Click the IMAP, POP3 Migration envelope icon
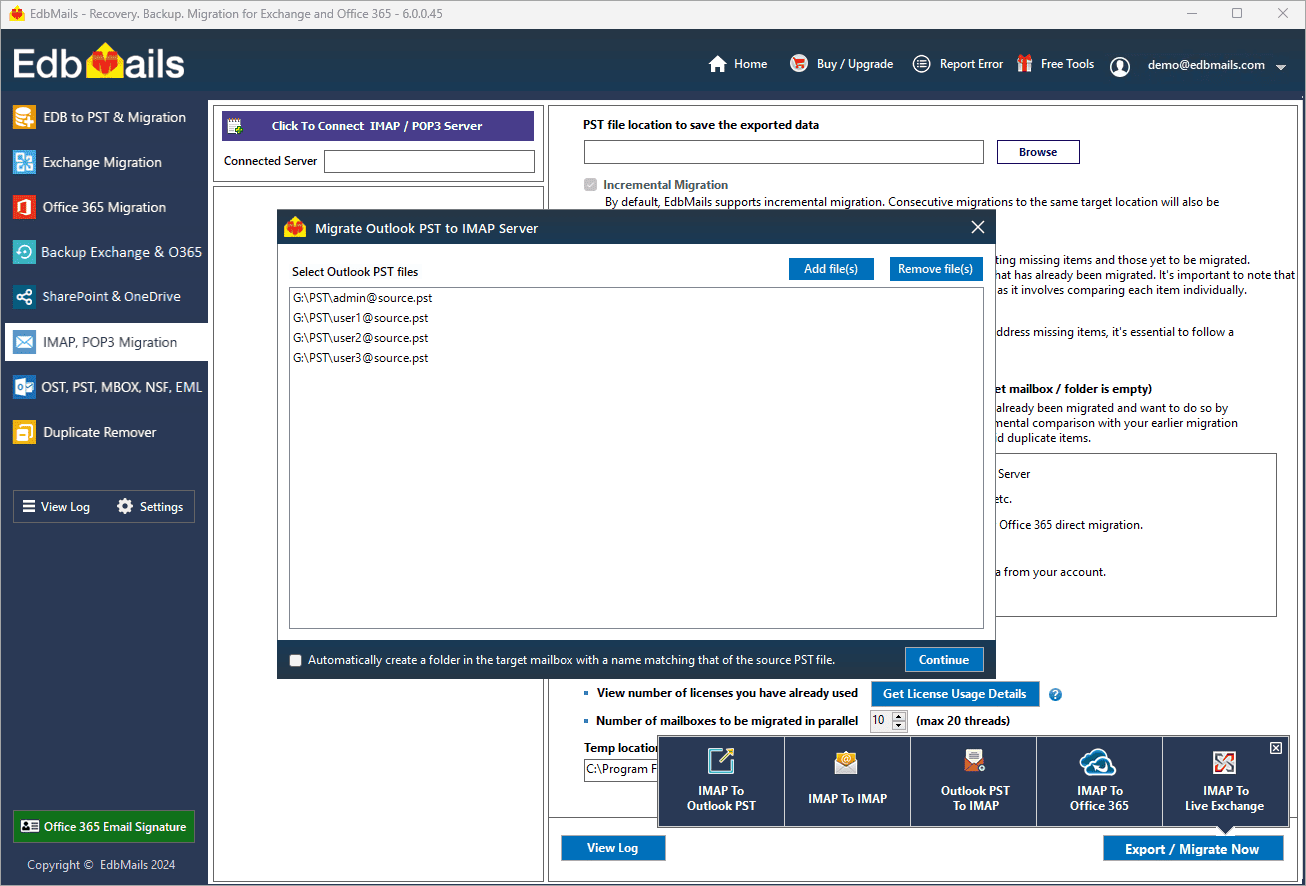The width and height of the screenshot is (1306, 886). coord(24,342)
